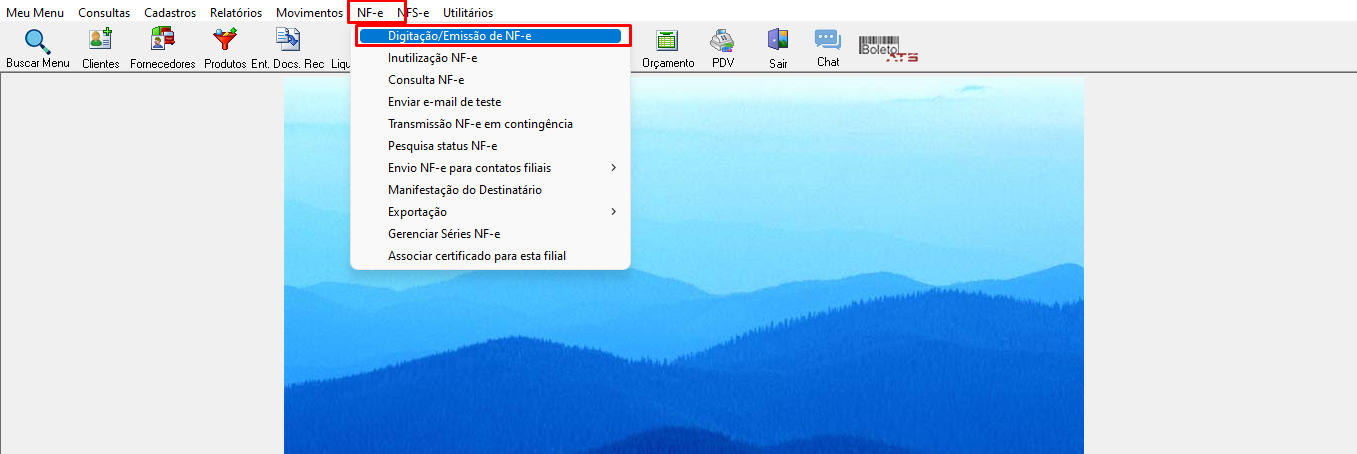Click the Sair exit icon
This screenshot has width=1357, height=454.
point(778,41)
